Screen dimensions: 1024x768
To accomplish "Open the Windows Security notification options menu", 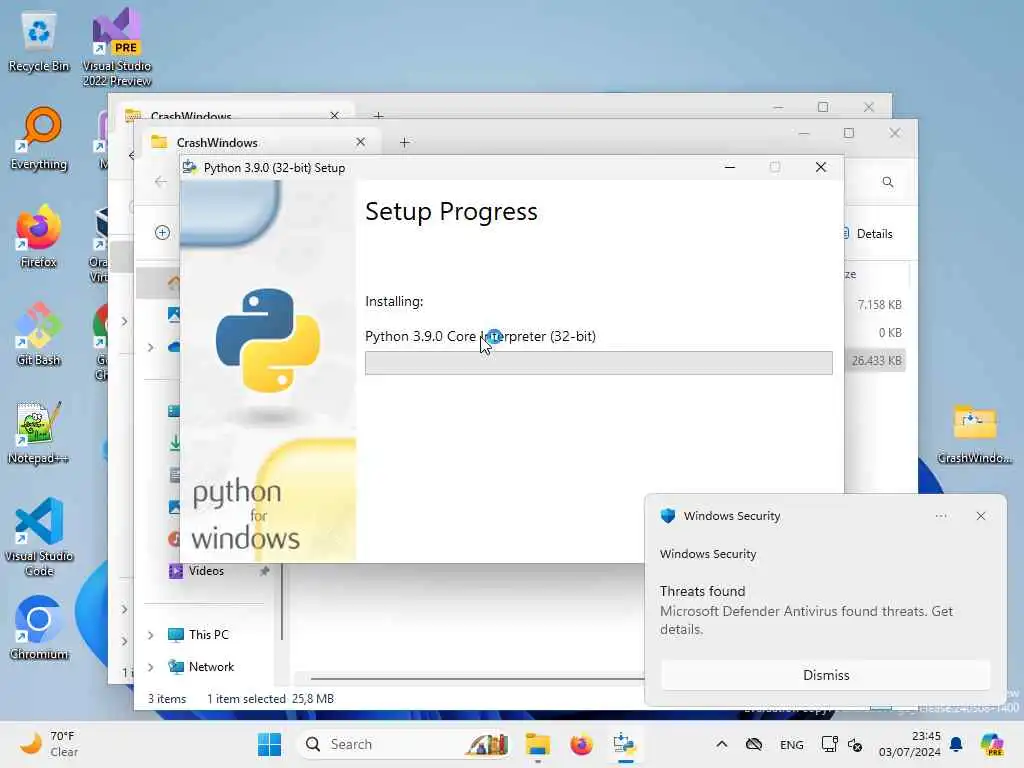I will [x=941, y=516].
